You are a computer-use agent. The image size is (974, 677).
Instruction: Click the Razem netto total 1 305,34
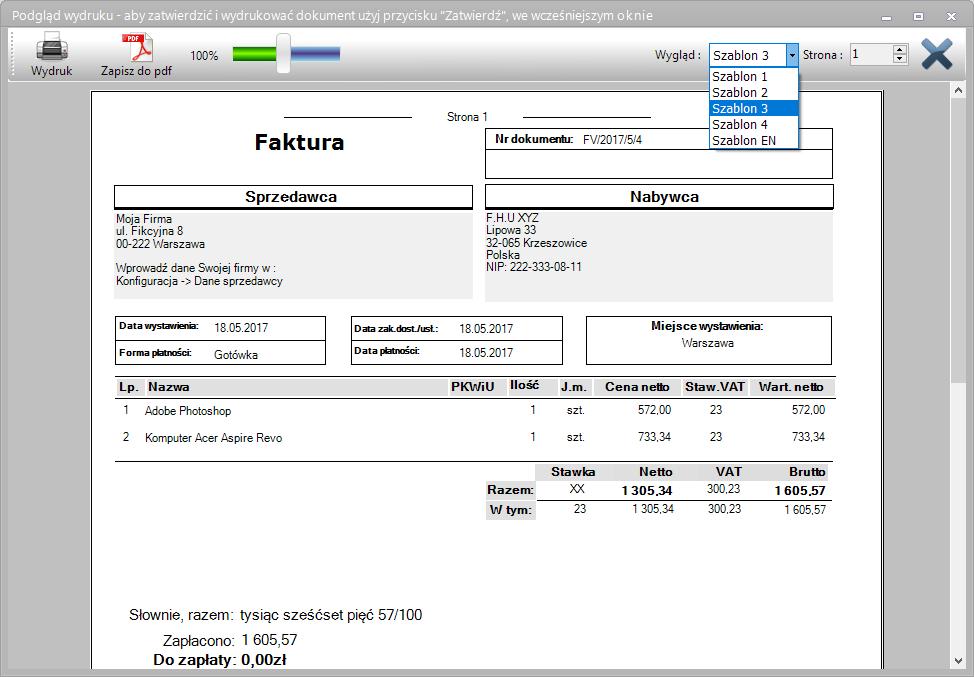647,491
